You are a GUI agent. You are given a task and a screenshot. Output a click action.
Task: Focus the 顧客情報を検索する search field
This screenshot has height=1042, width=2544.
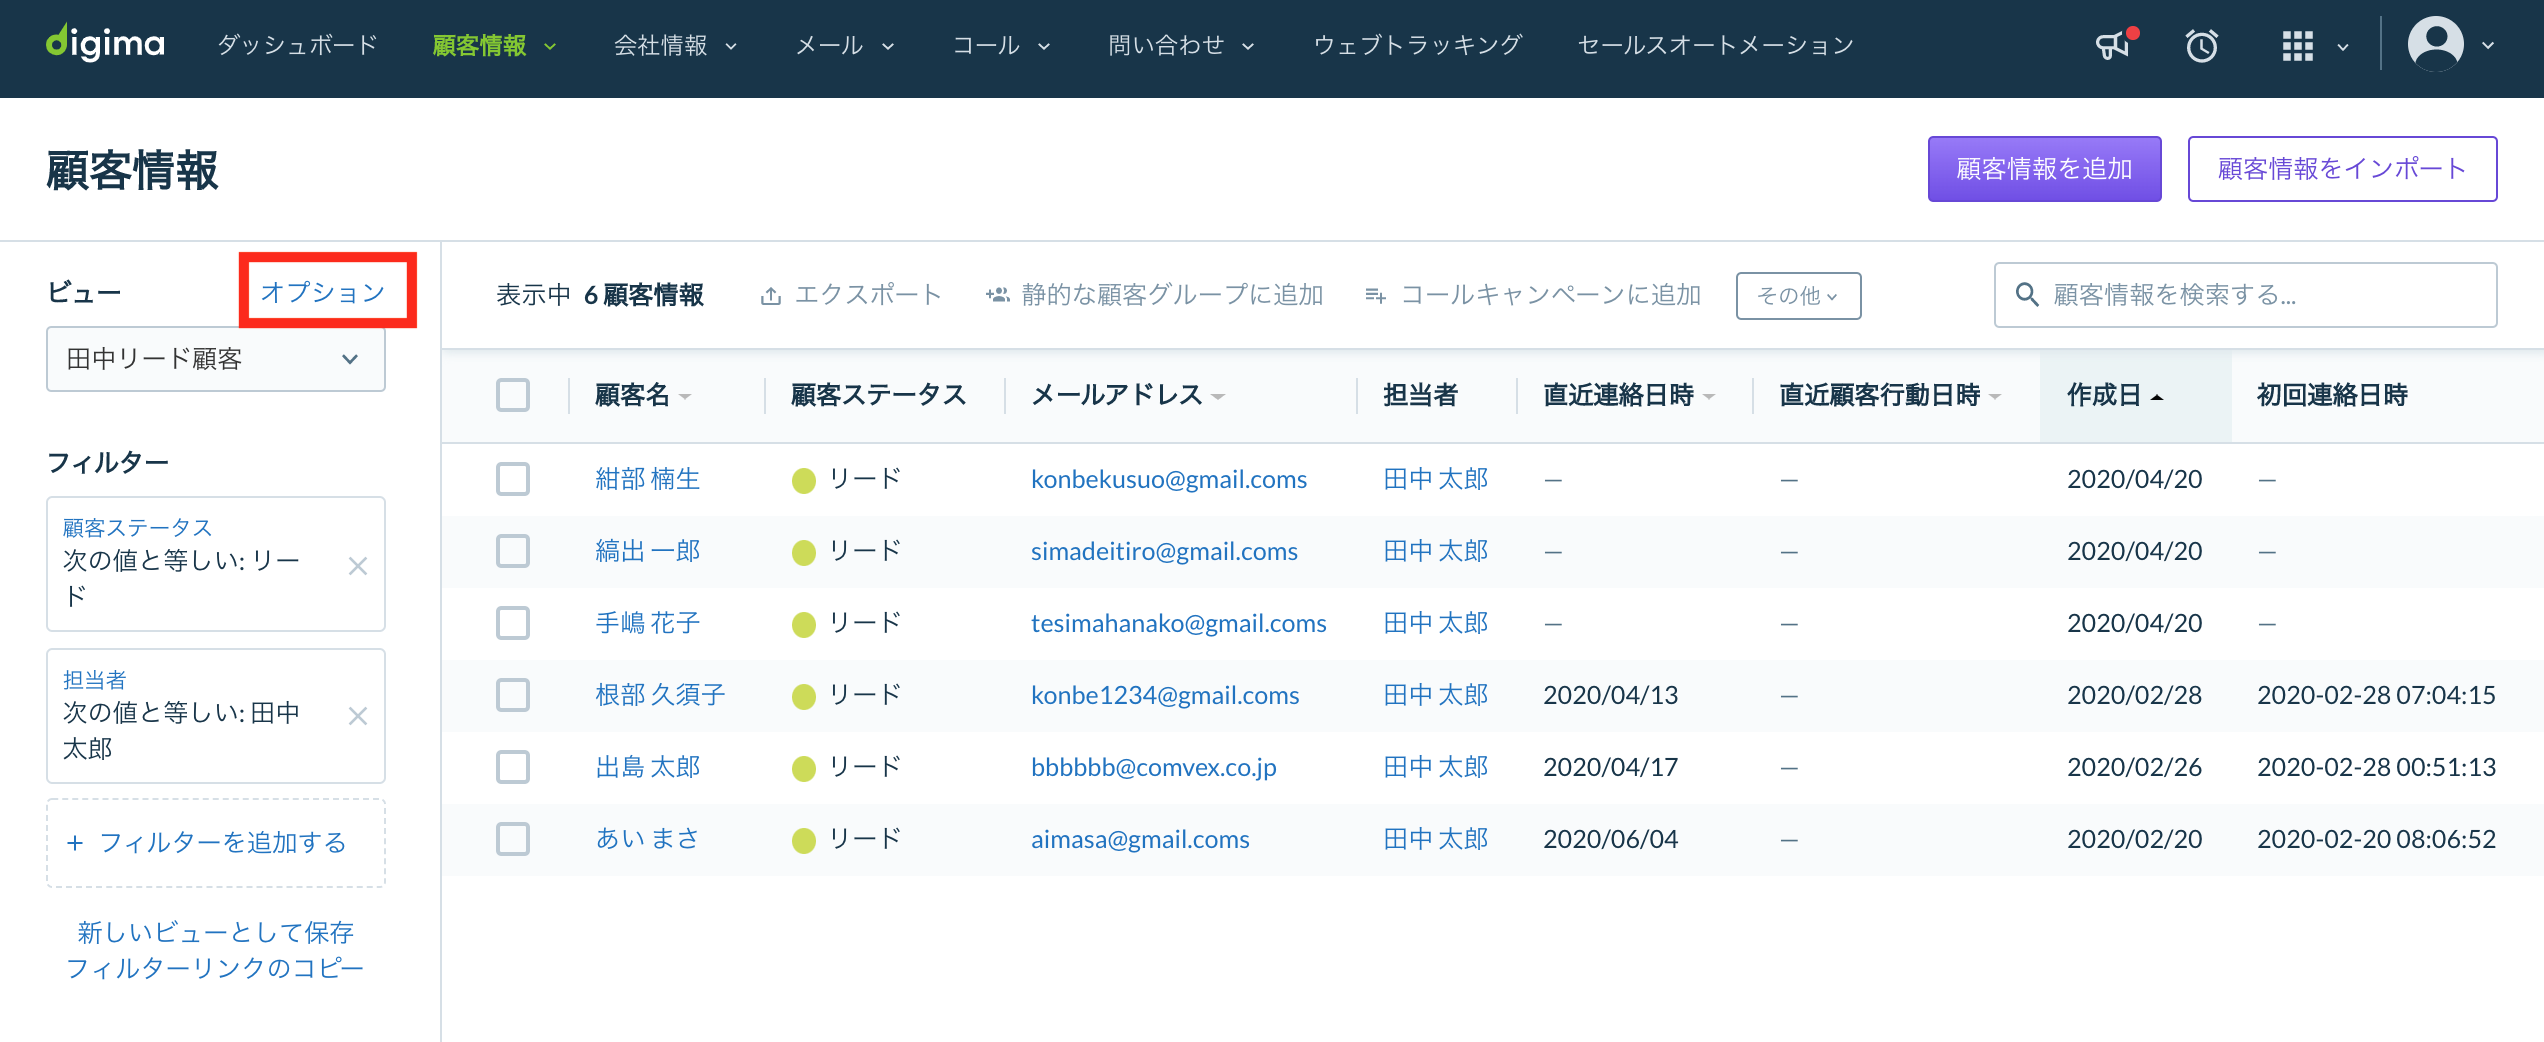2246,295
